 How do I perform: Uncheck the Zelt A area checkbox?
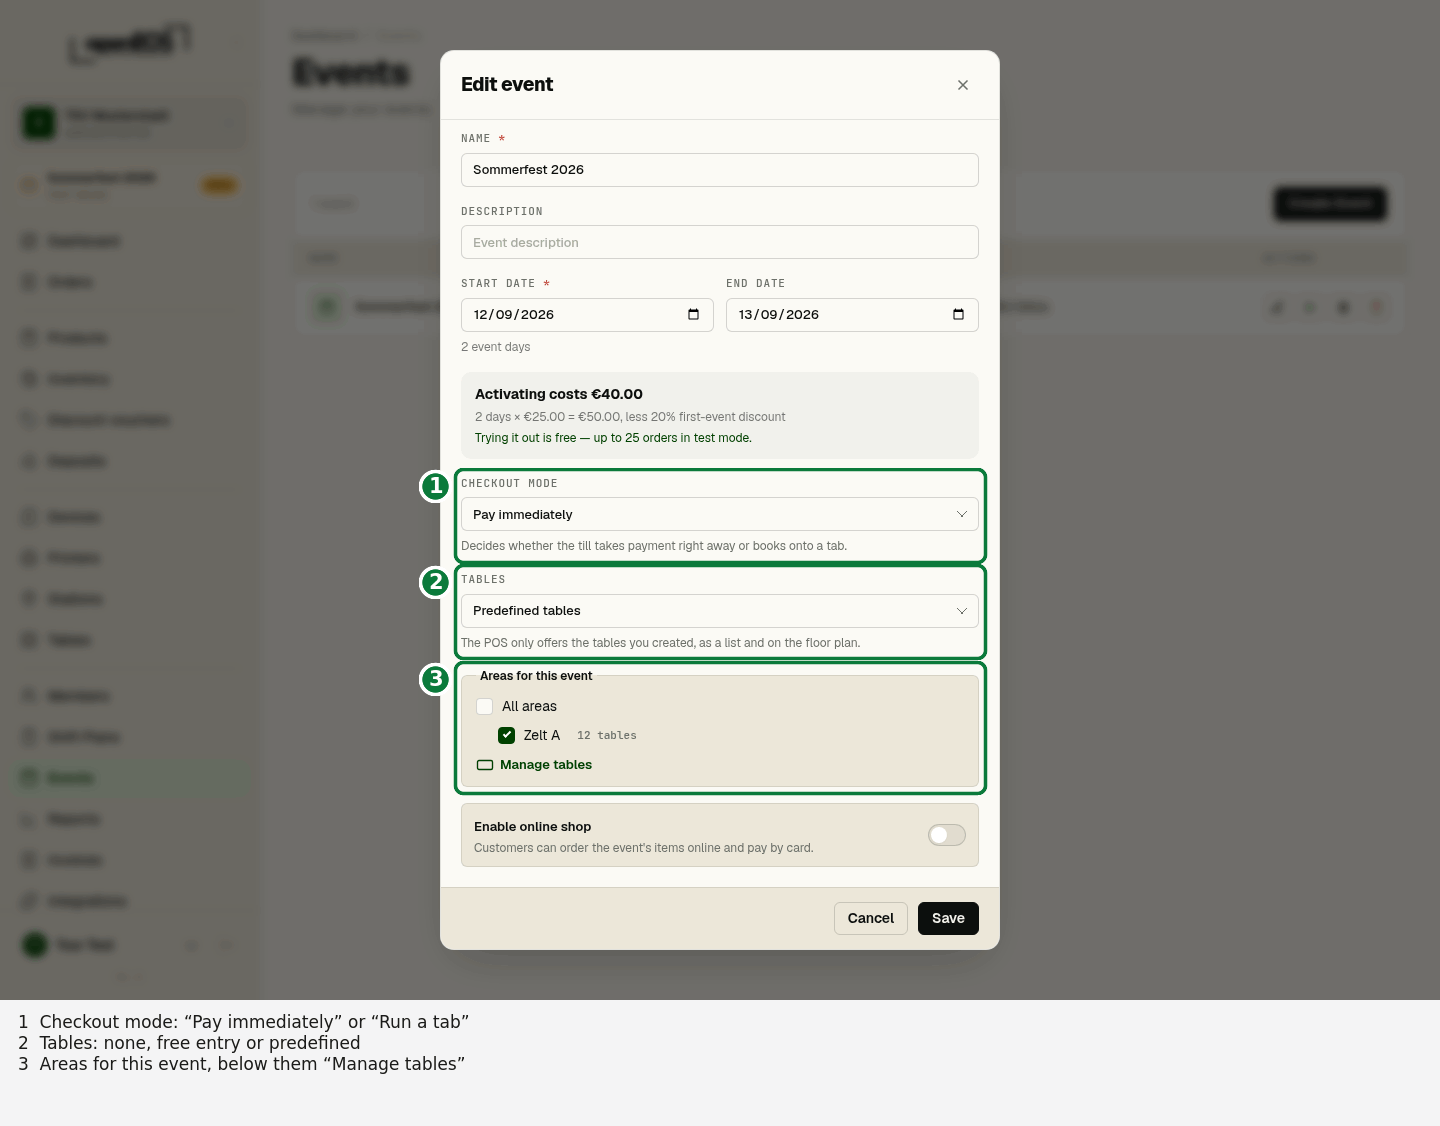pos(506,735)
